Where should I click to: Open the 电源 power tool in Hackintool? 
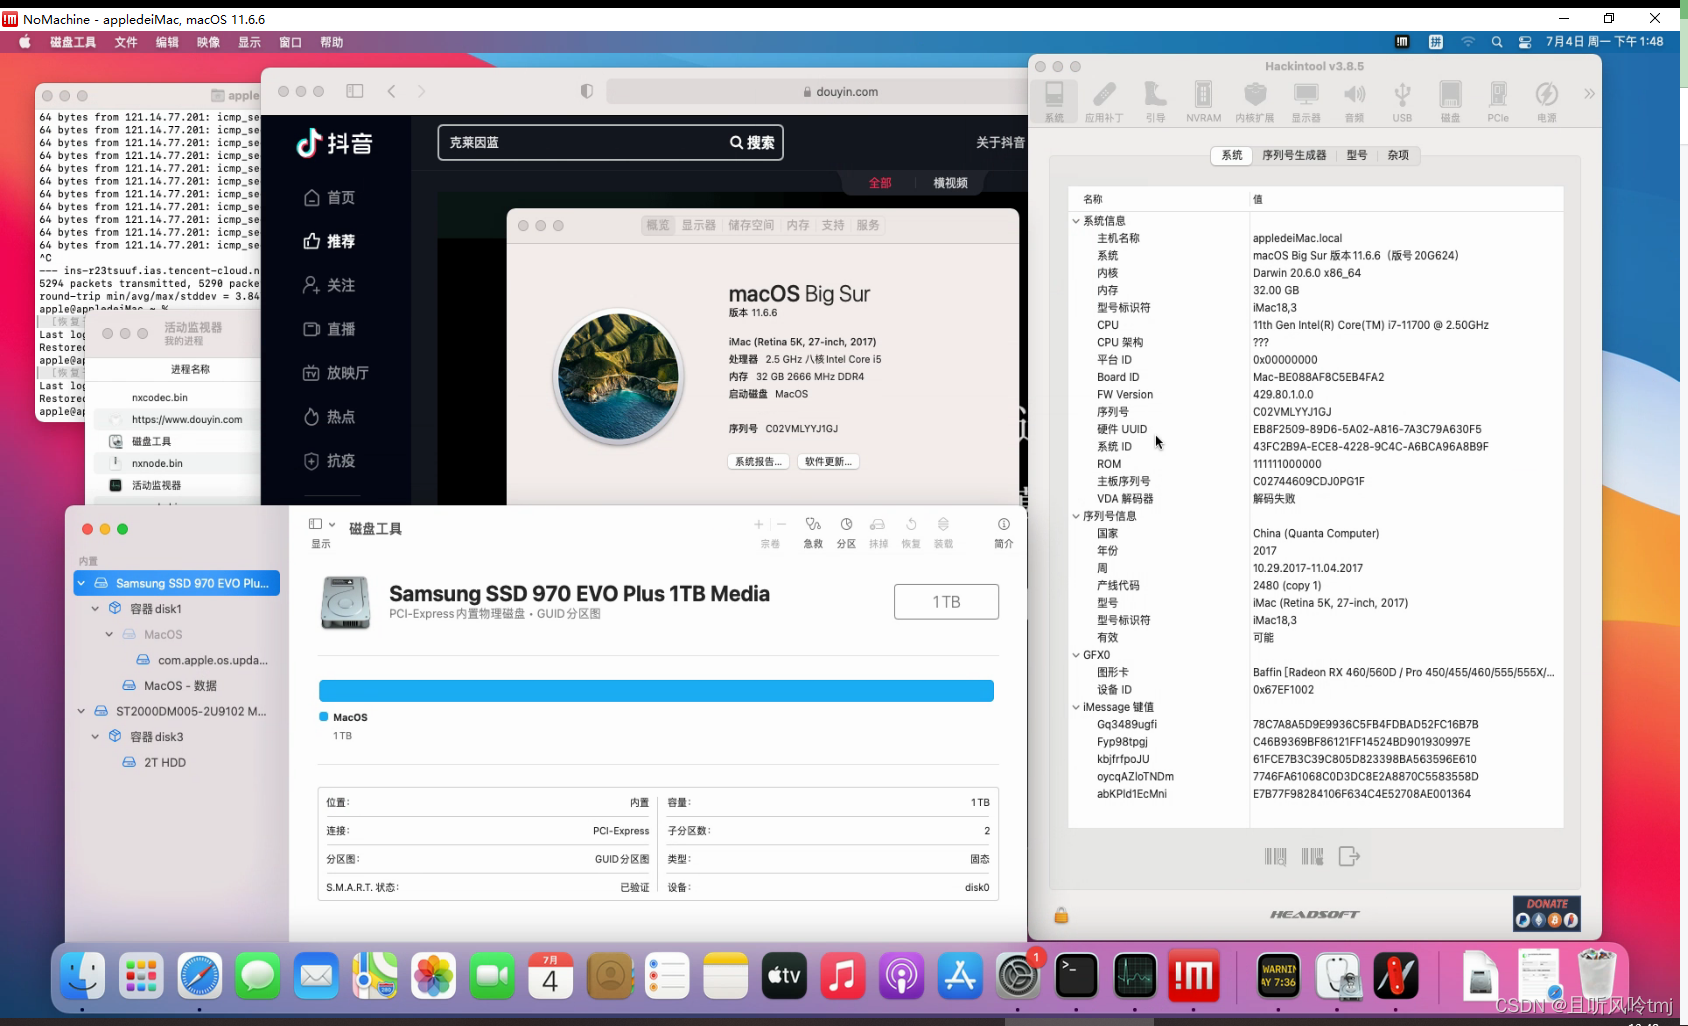click(x=1546, y=102)
